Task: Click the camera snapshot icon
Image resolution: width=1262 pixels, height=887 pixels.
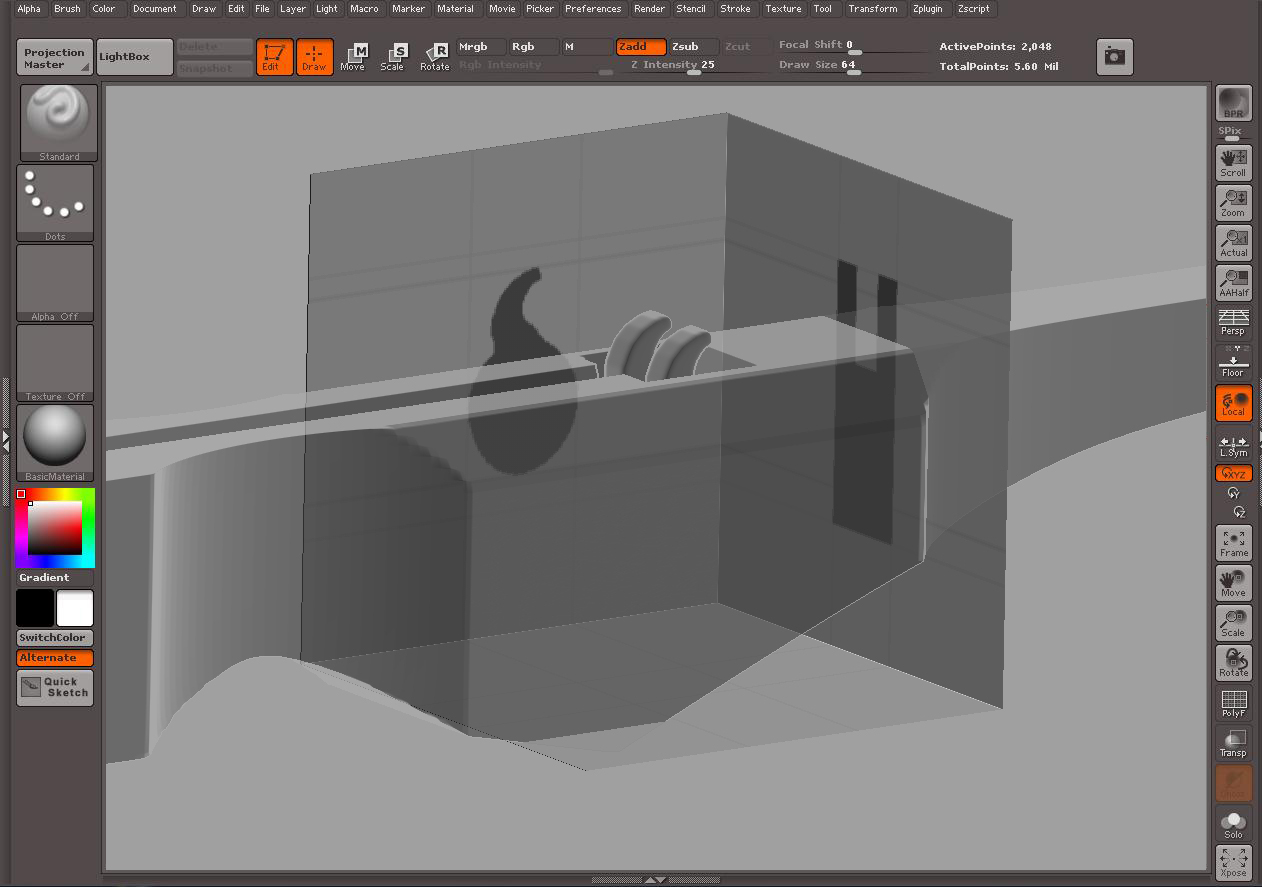Action: [1114, 57]
